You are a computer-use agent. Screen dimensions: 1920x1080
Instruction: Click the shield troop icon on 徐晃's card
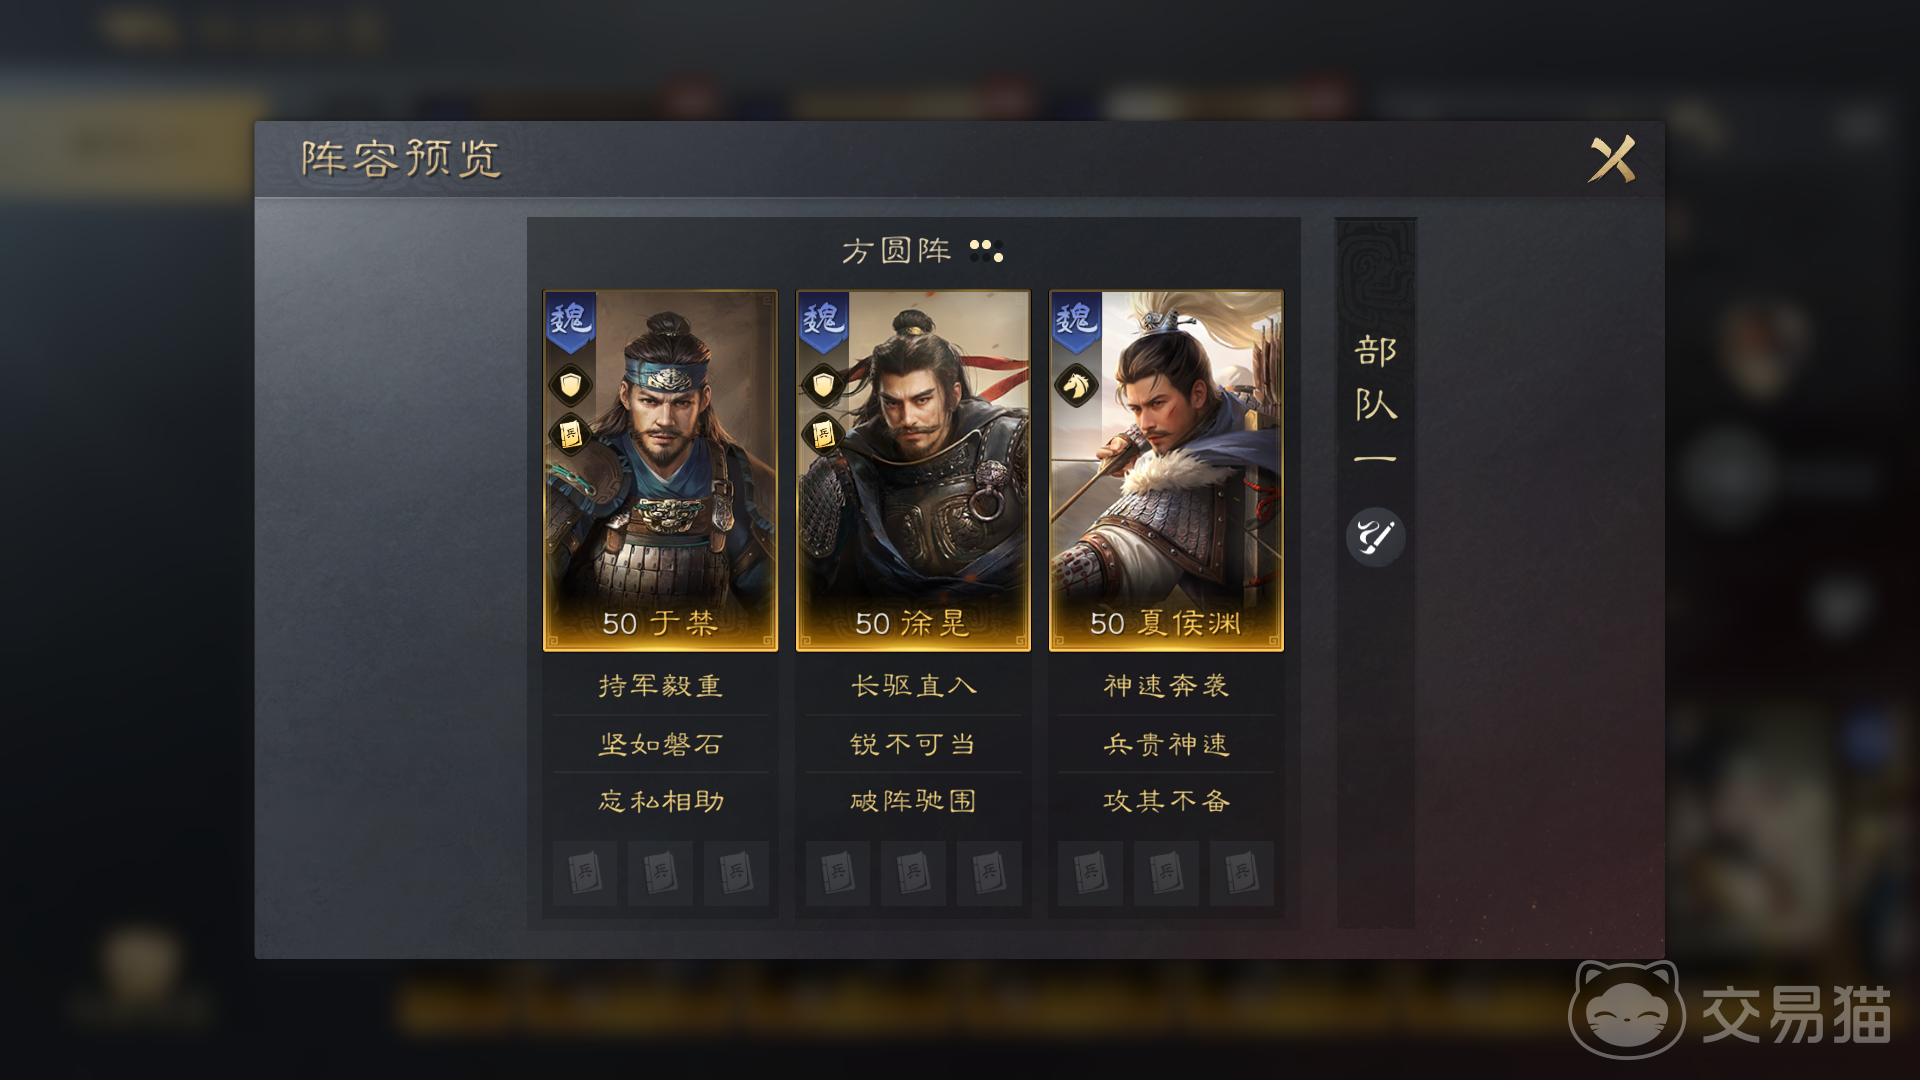pos(823,385)
